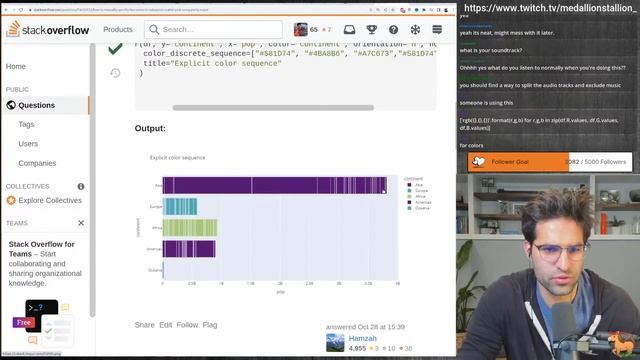This screenshot has height=360, width=640.
Task: Open the achievements trophy icon
Action: pyautogui.click(x=371, y=29)
